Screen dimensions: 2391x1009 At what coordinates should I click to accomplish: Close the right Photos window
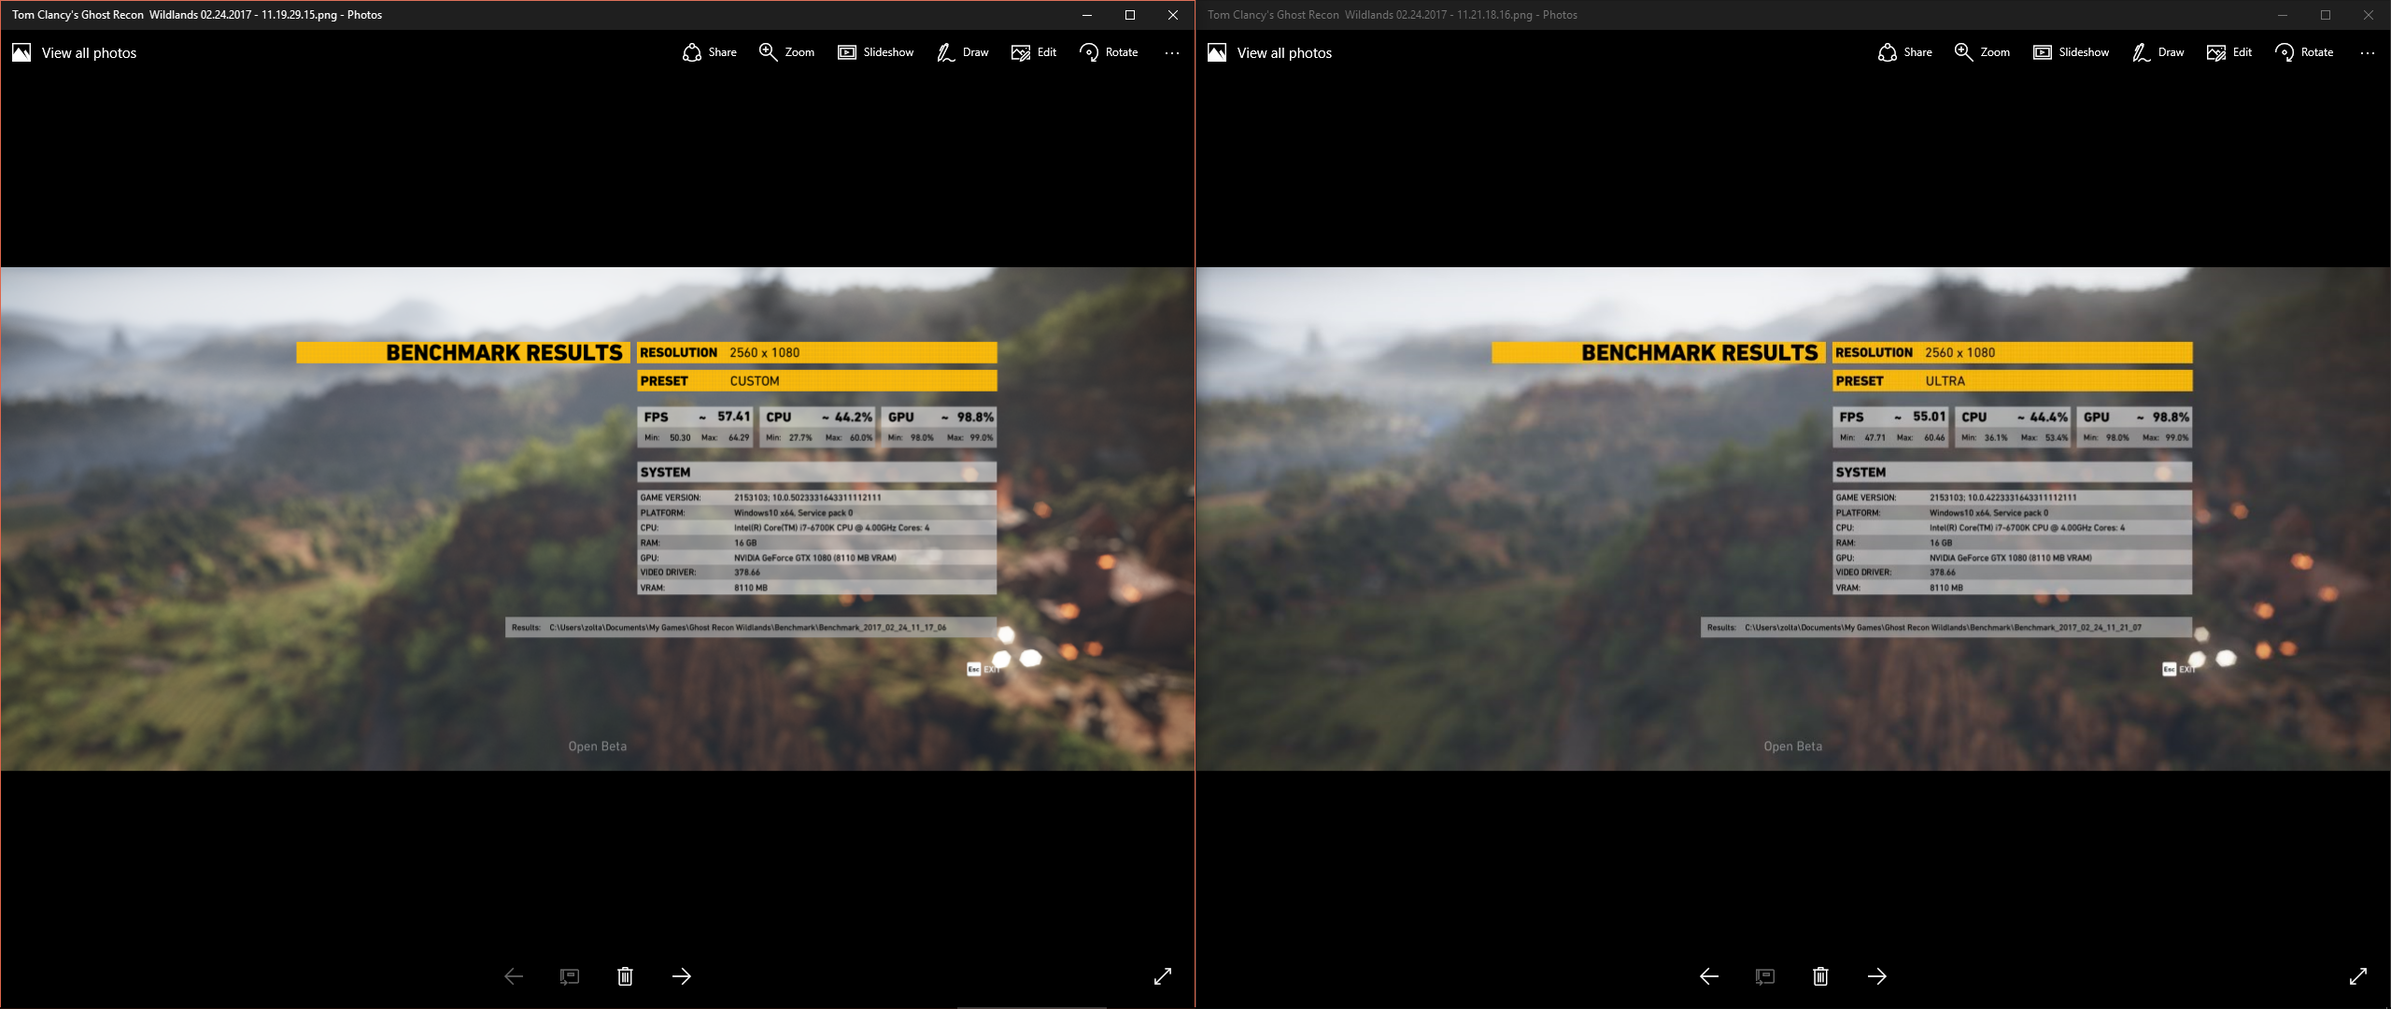click(x=2368, y=15)
